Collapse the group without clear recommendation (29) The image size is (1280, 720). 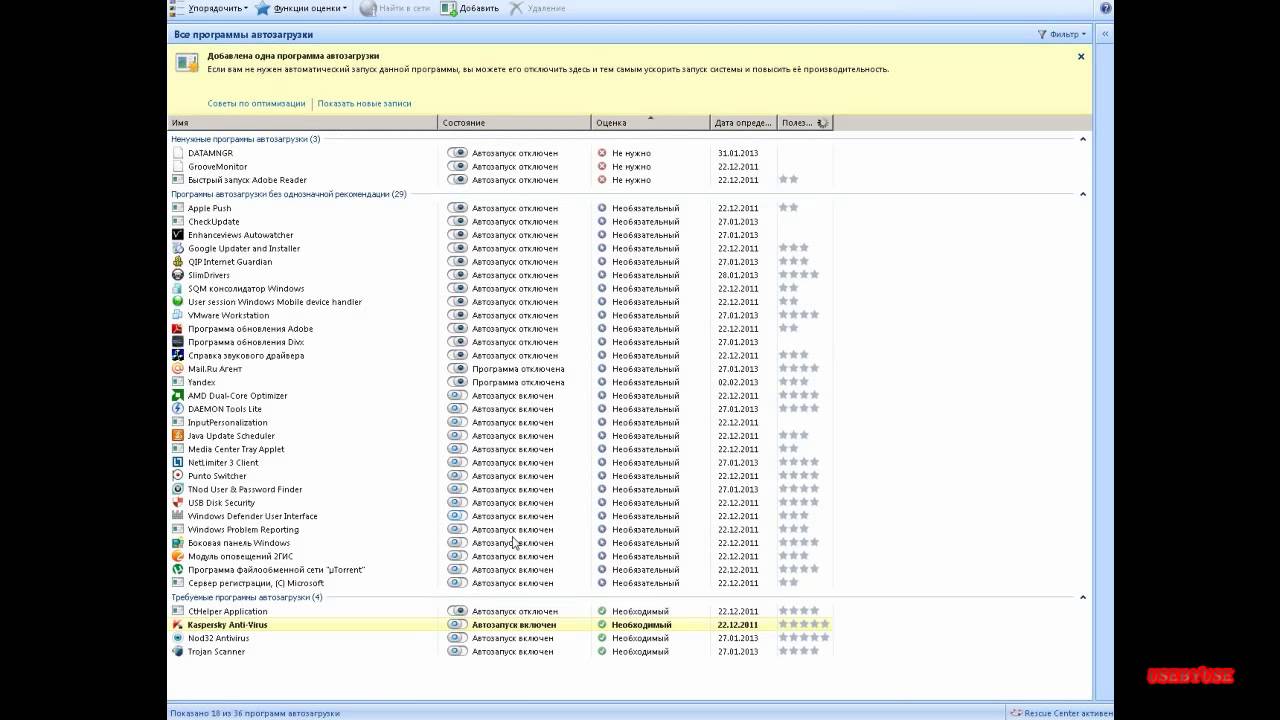tap(1083, 194)
